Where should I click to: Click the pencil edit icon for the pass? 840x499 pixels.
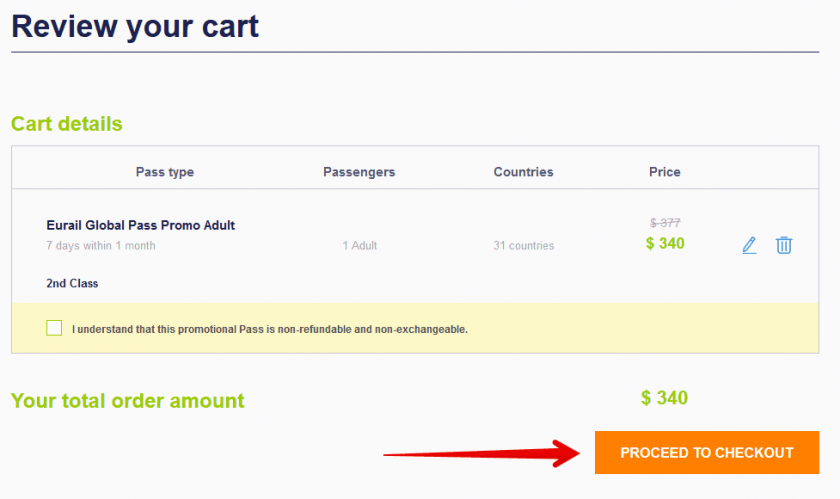tap(749, 245)
